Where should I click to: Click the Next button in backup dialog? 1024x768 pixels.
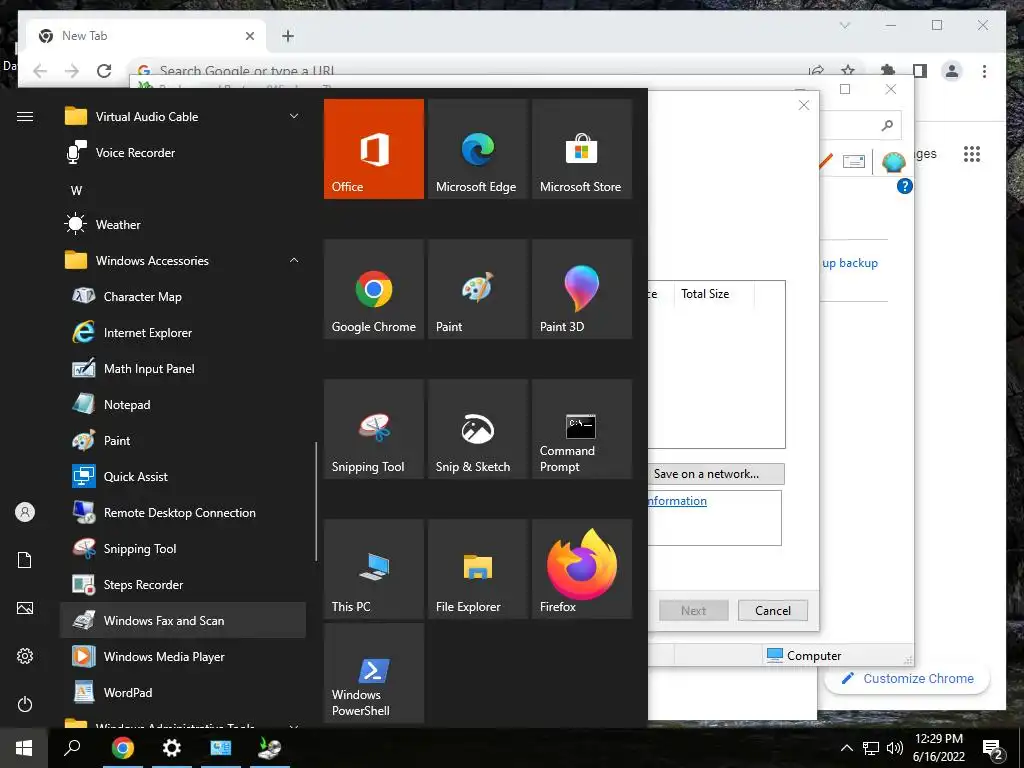tap(694, 611)
